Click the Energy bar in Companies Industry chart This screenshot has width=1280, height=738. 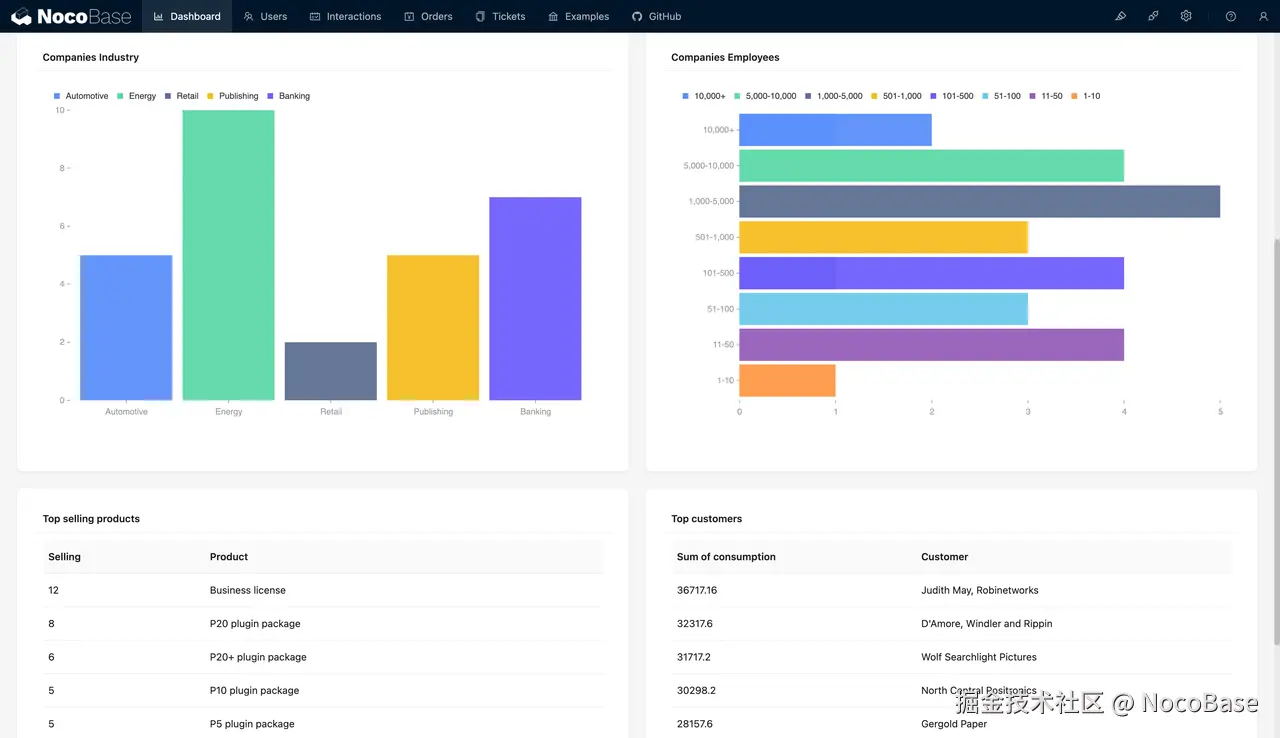point(228,253)
